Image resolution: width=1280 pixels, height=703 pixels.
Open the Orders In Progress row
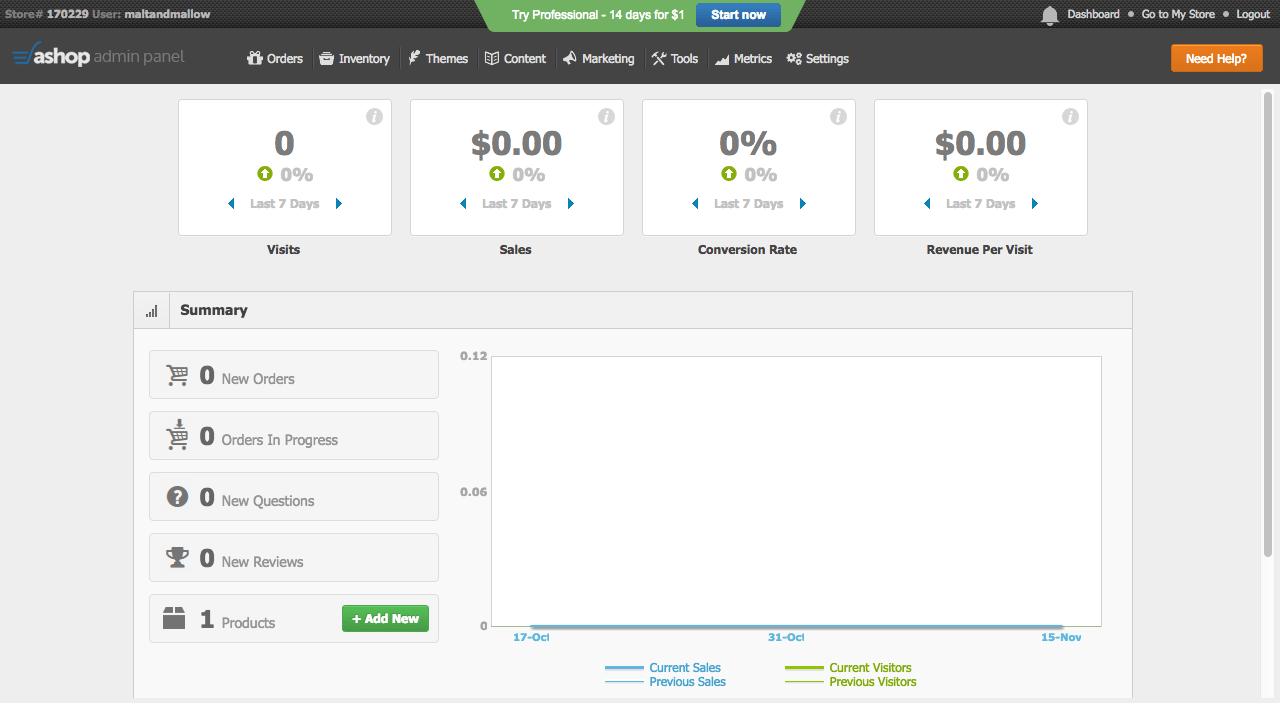(294, 436)
